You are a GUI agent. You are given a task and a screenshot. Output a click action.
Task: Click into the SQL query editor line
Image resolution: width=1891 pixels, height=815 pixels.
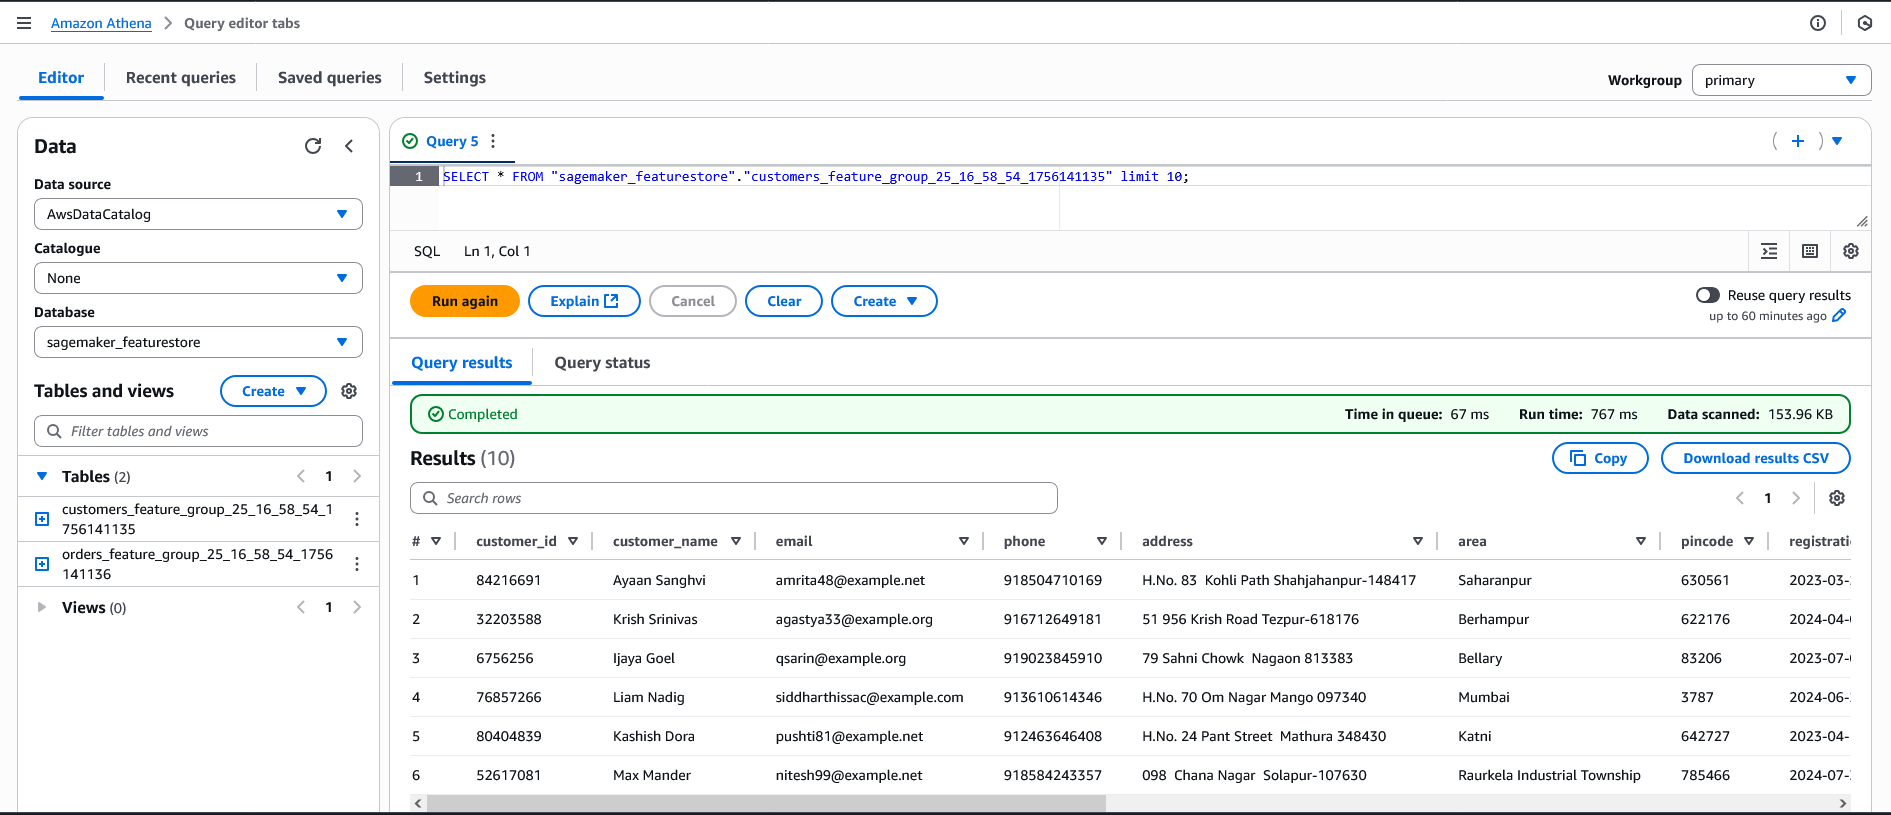point(1154,176)
